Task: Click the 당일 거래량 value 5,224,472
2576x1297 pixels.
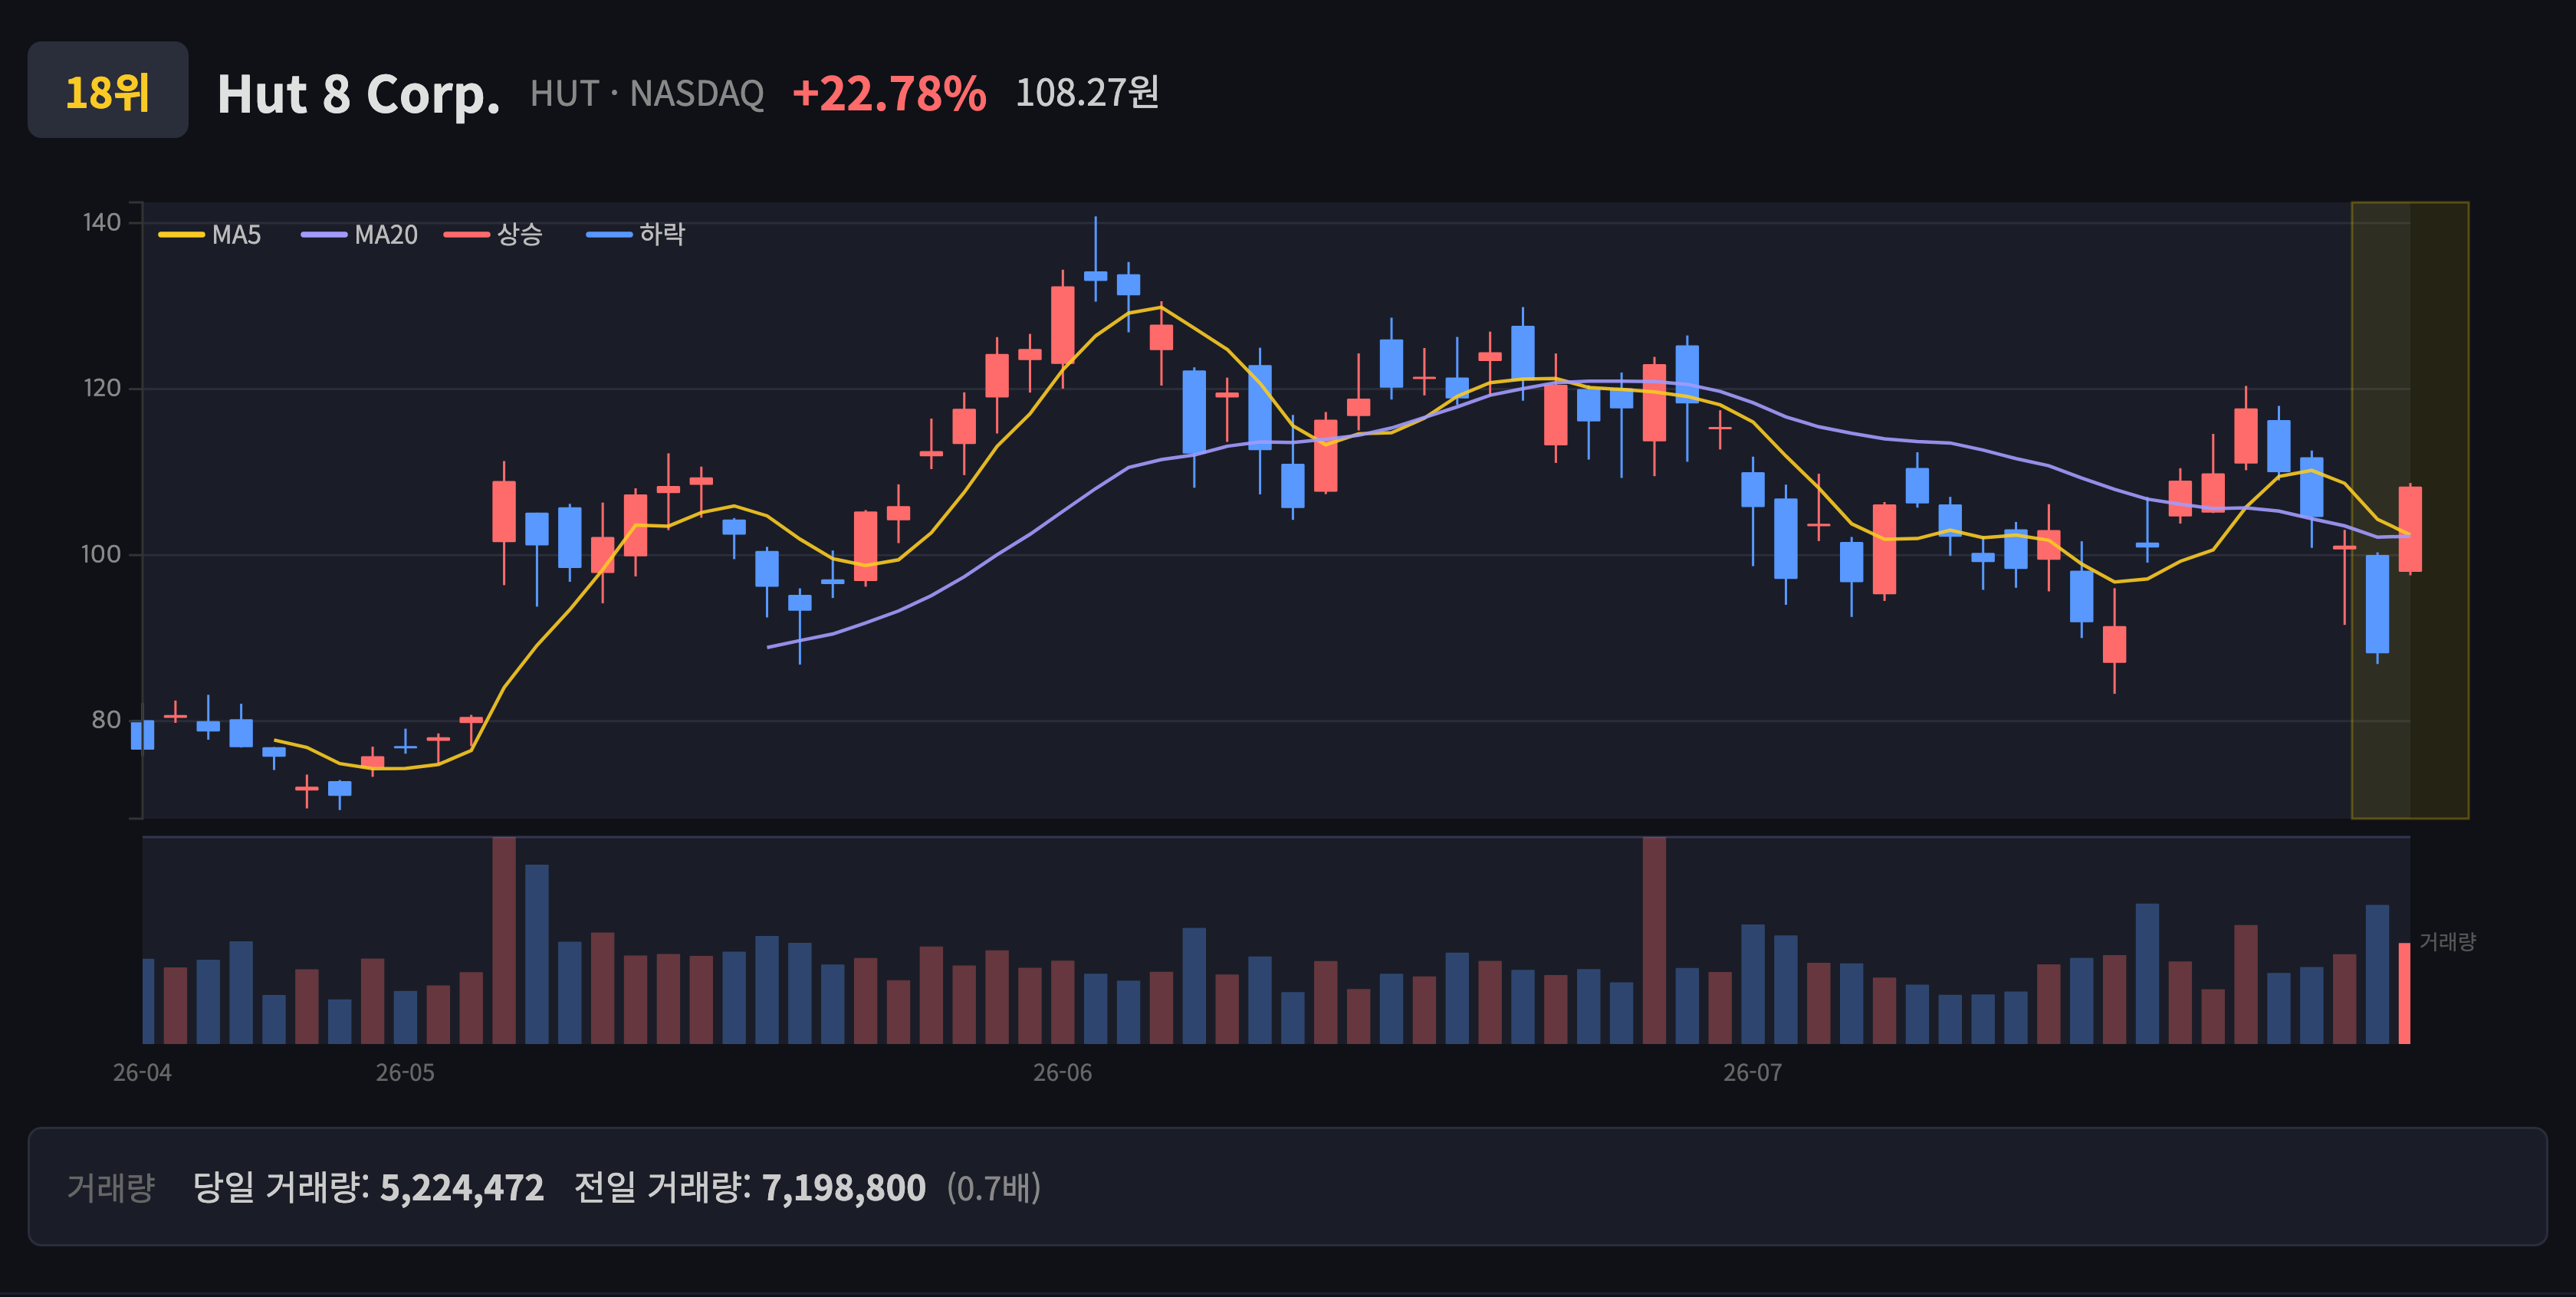Action: [x=462, y=1188]
